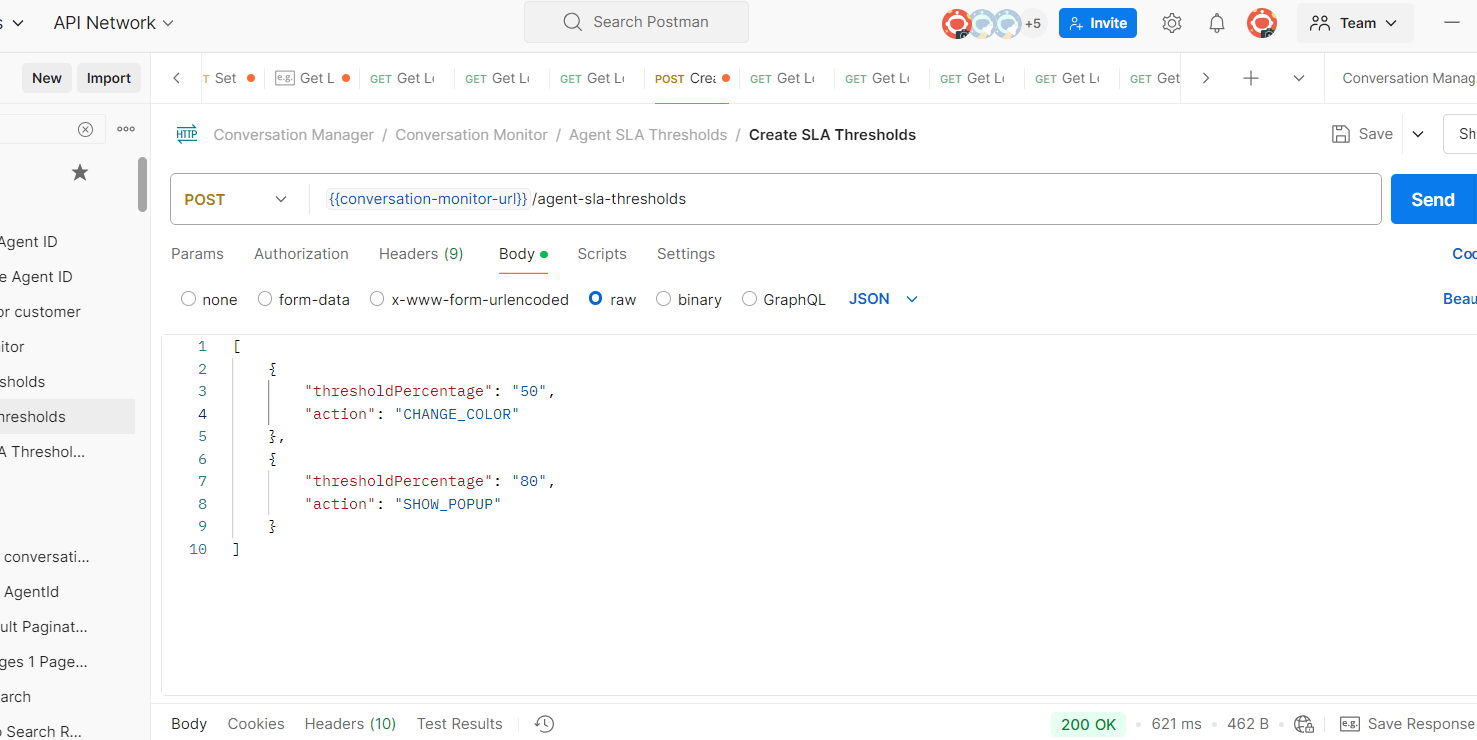Open the JSON format dropdown
Viewport: 1477px width, 740px height.
(x=883, y=299)
